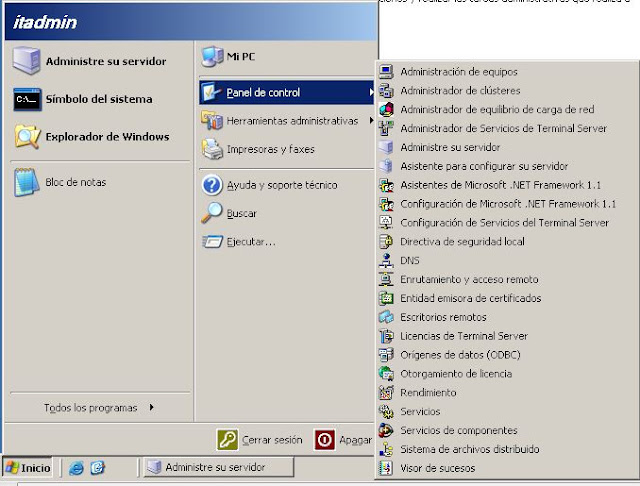The width and height of the screenshot is (640, 486).
Task: Switch to Administre su servidor taskbar button
Action: [x=219, y=467]
